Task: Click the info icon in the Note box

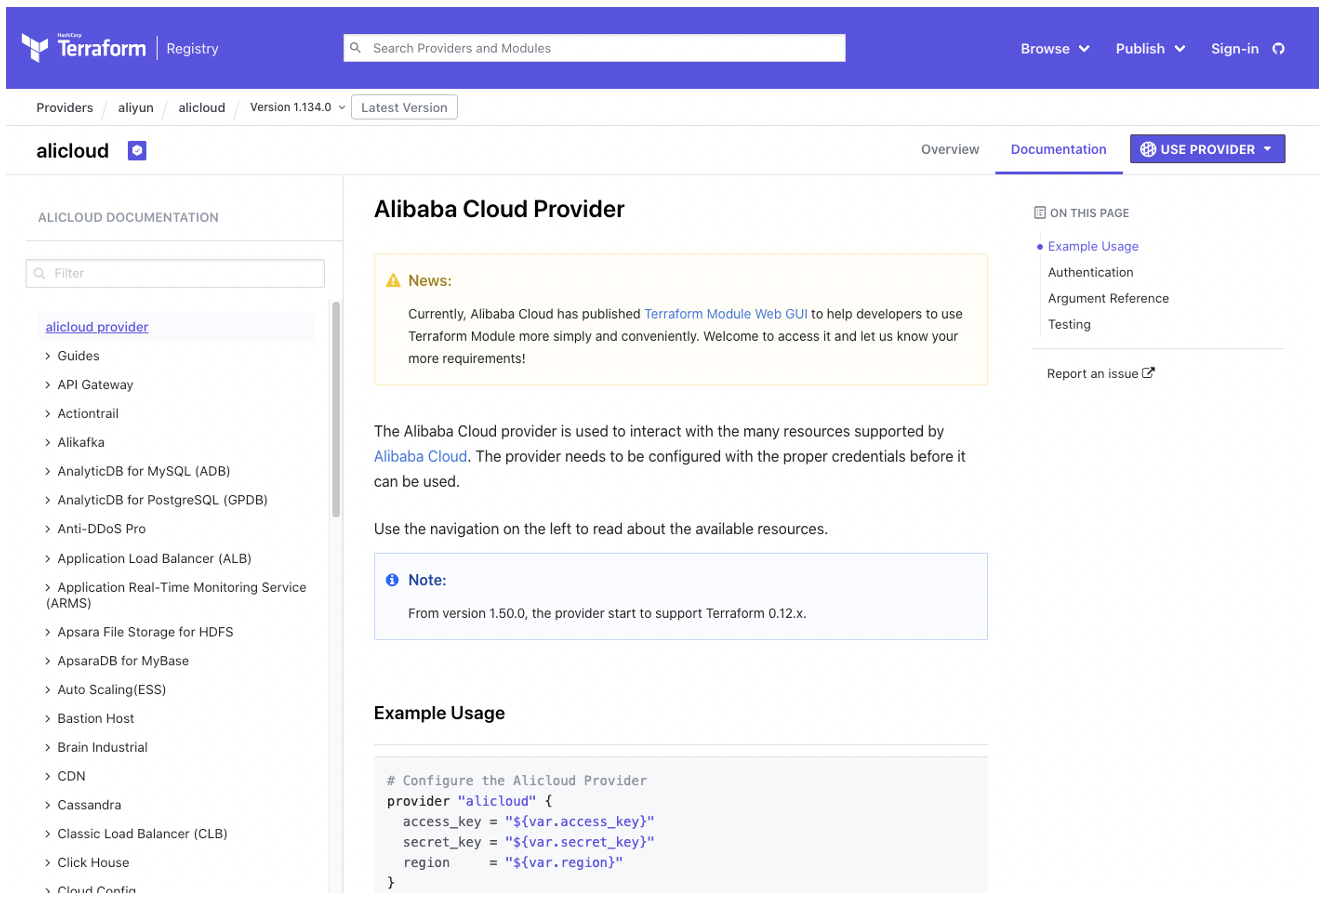Action: [392, 580]
